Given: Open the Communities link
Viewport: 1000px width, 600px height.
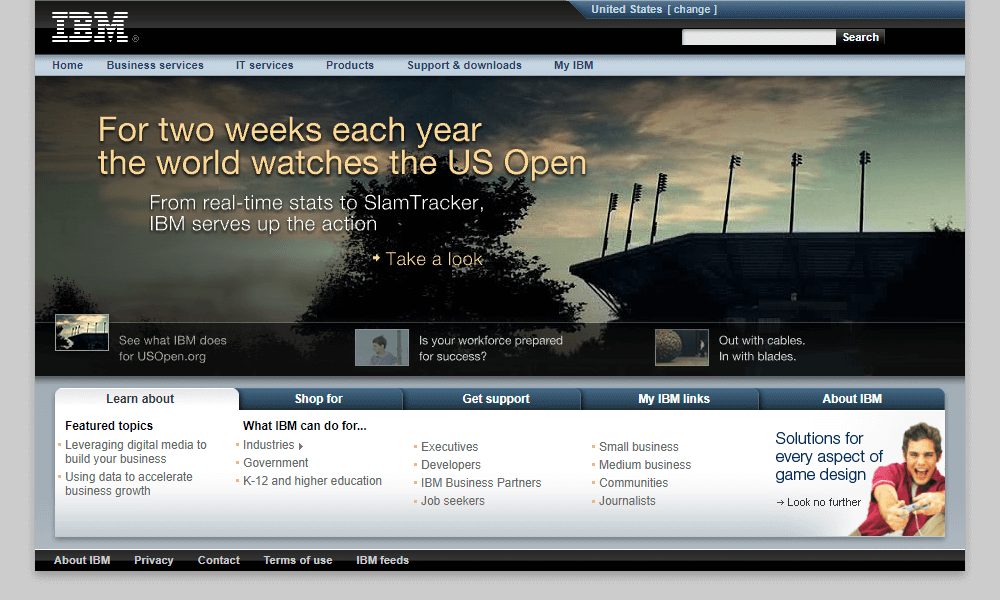Looking at the screenshot, I should coord(633,483).
